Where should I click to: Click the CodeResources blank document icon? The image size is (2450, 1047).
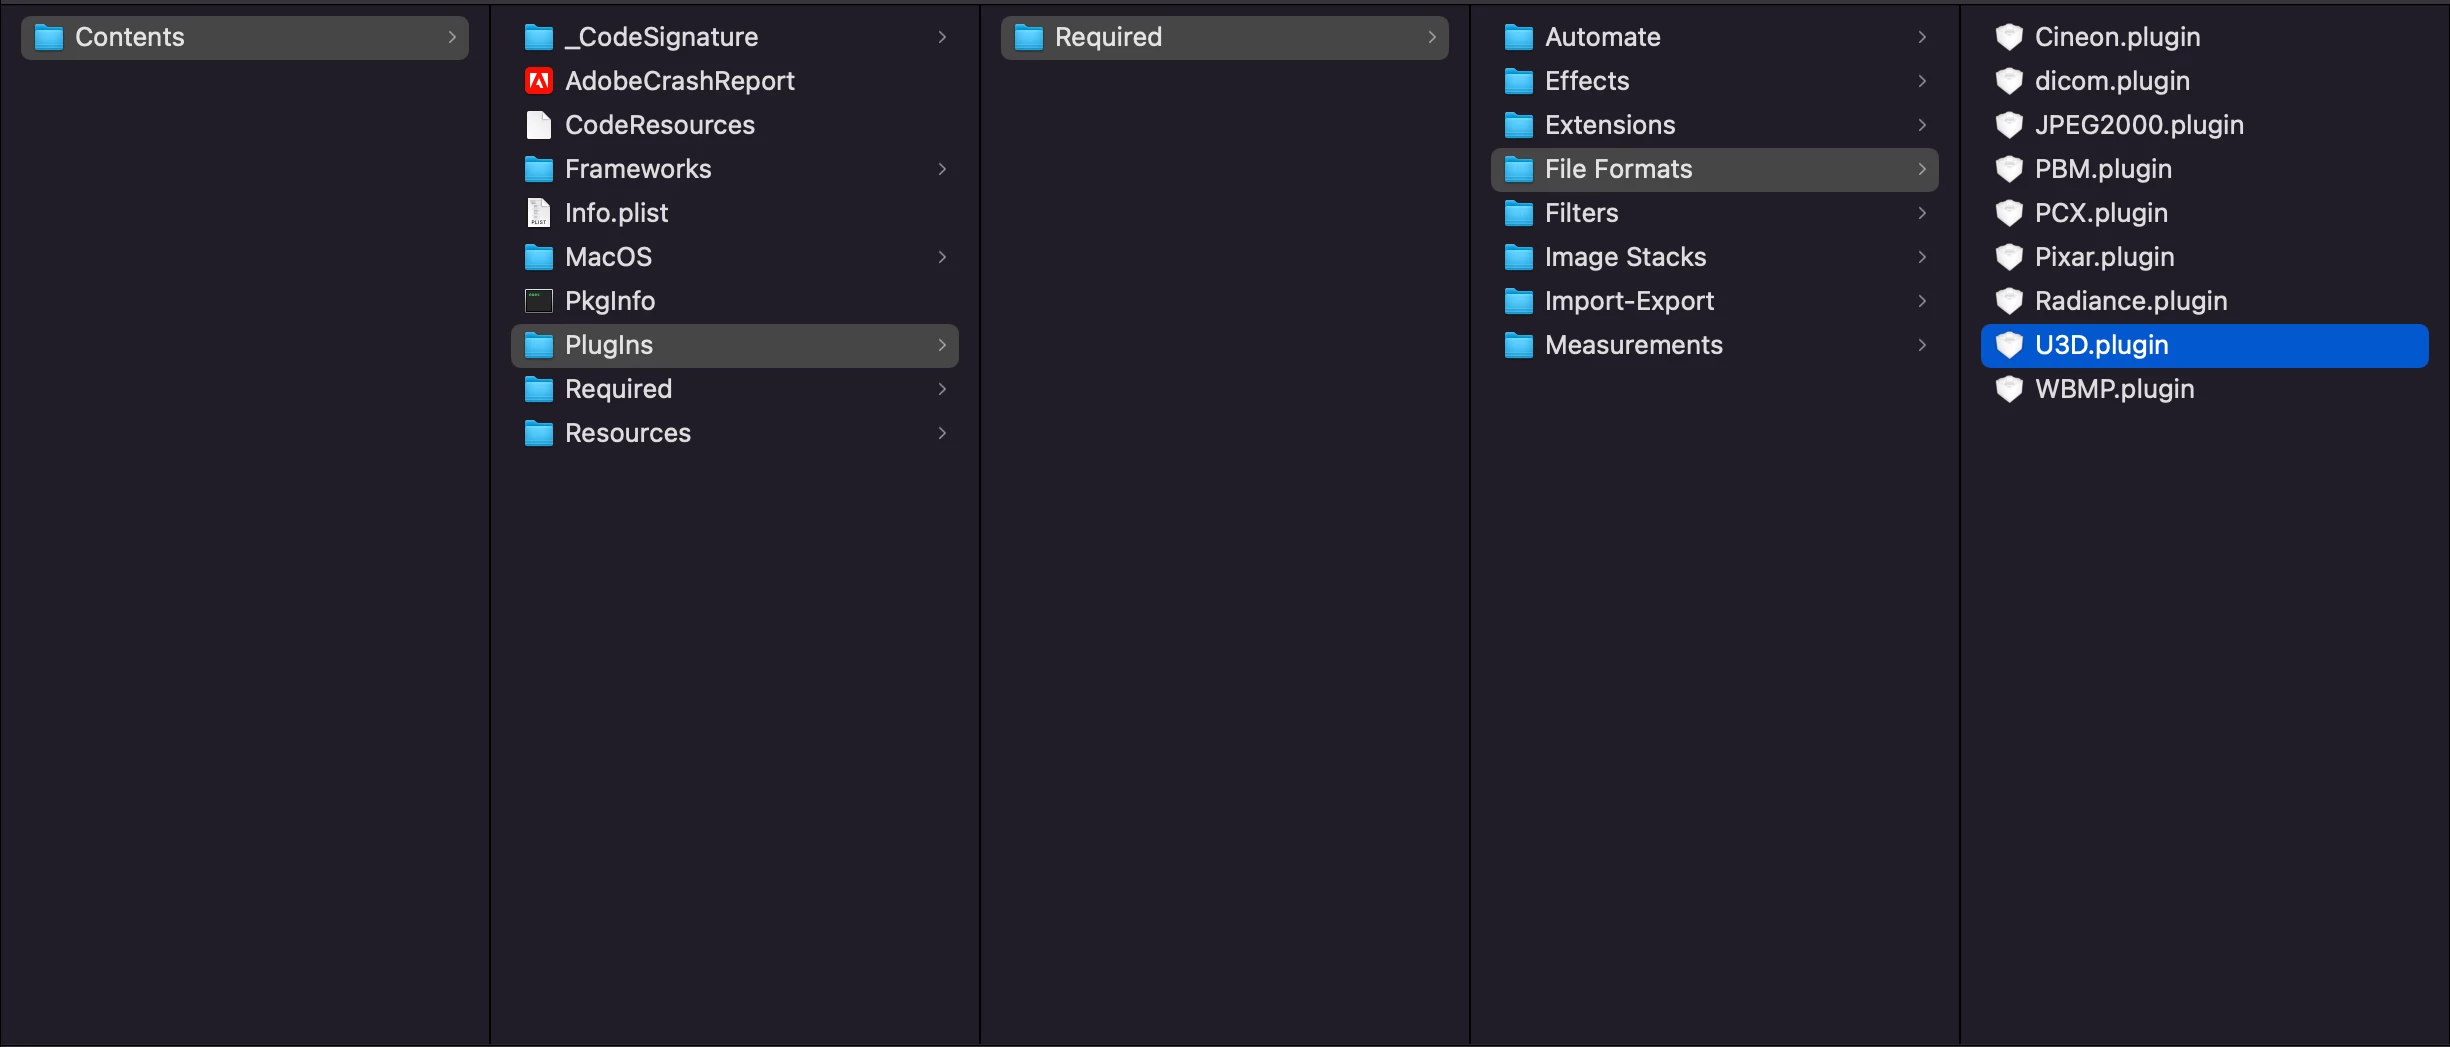539,125
